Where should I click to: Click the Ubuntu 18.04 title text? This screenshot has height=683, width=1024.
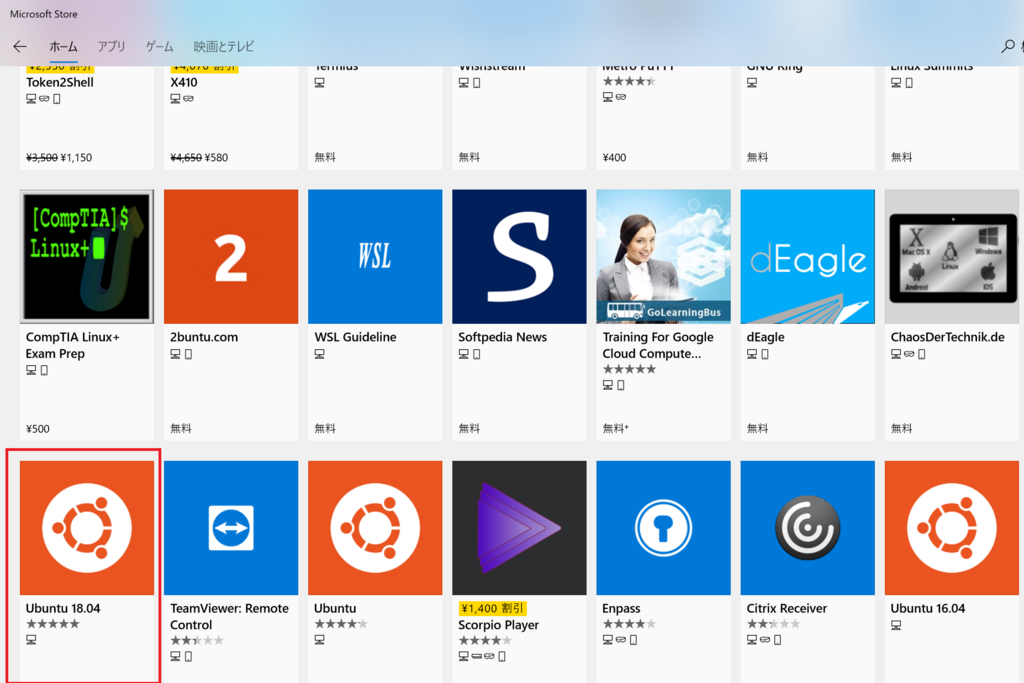click(63, 608)
